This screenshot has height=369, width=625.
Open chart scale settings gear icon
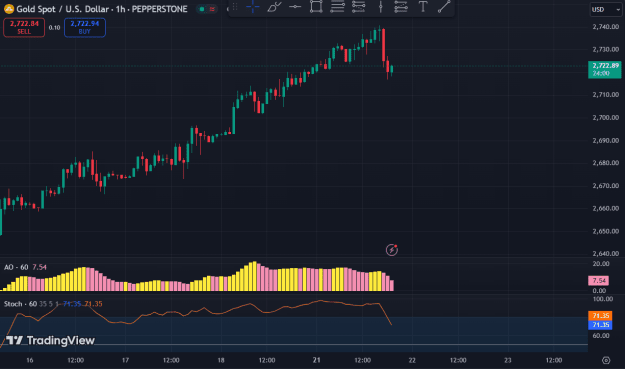pos(606,360)
